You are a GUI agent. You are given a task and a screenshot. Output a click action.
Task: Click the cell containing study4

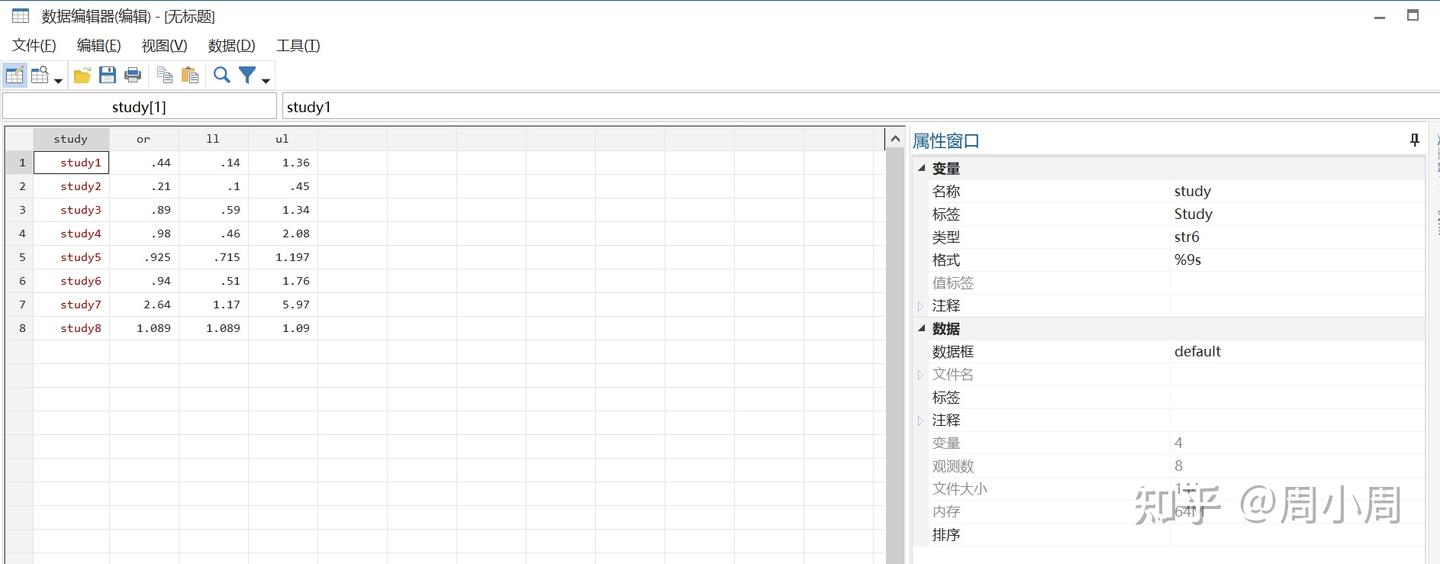click(71, 233)
